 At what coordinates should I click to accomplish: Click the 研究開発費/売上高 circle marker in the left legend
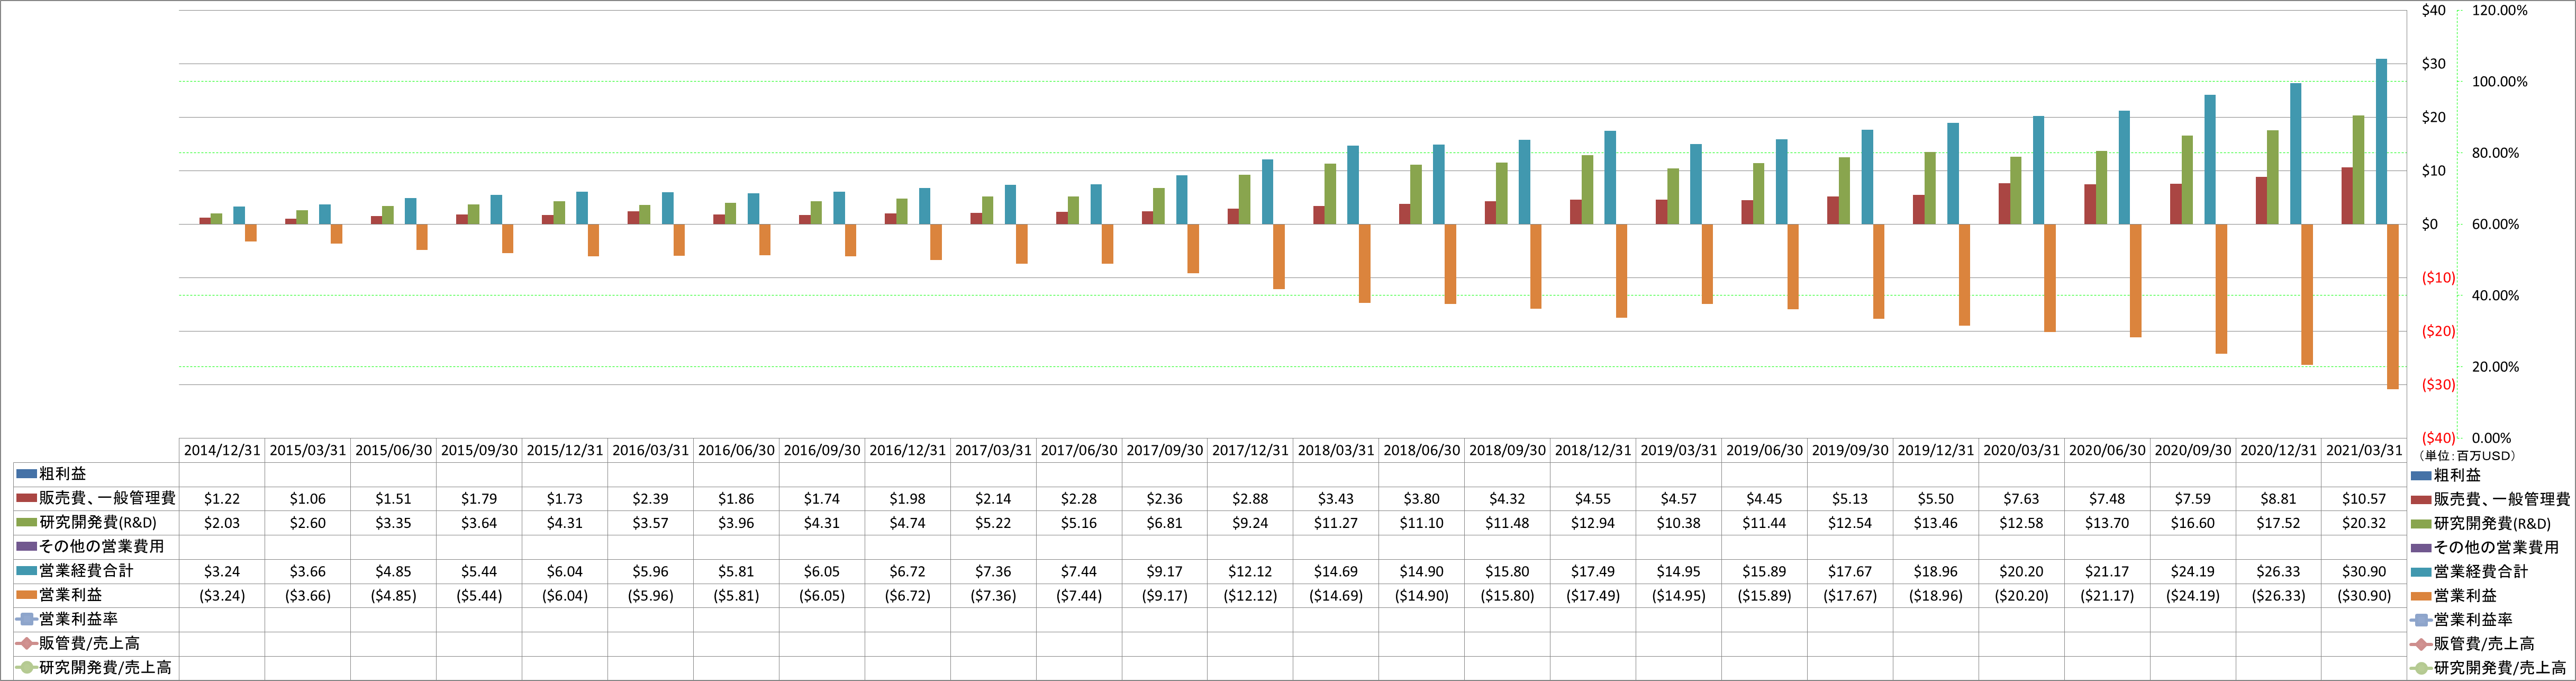(27, 667)
